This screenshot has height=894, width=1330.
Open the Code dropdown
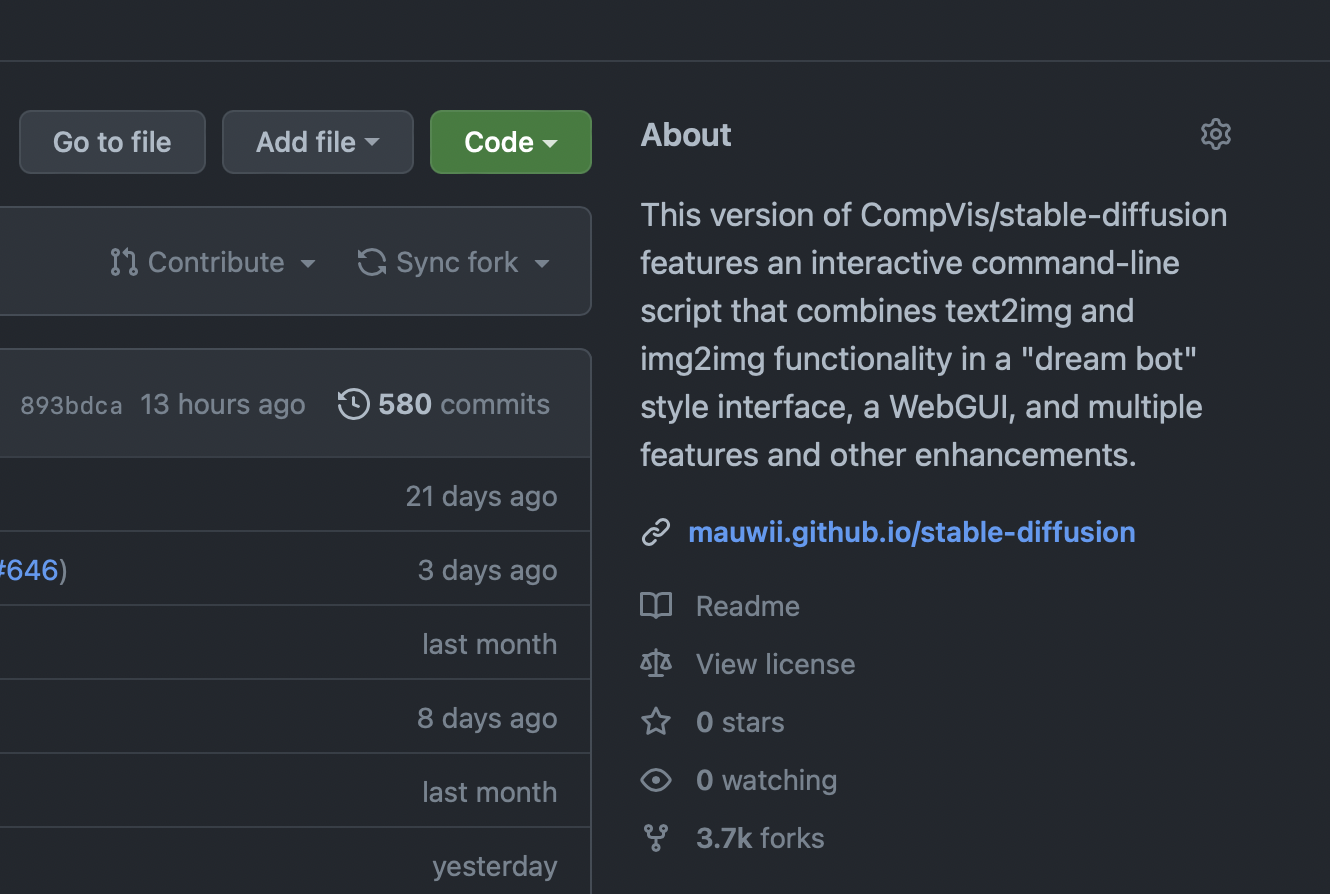tap(510, 141)
